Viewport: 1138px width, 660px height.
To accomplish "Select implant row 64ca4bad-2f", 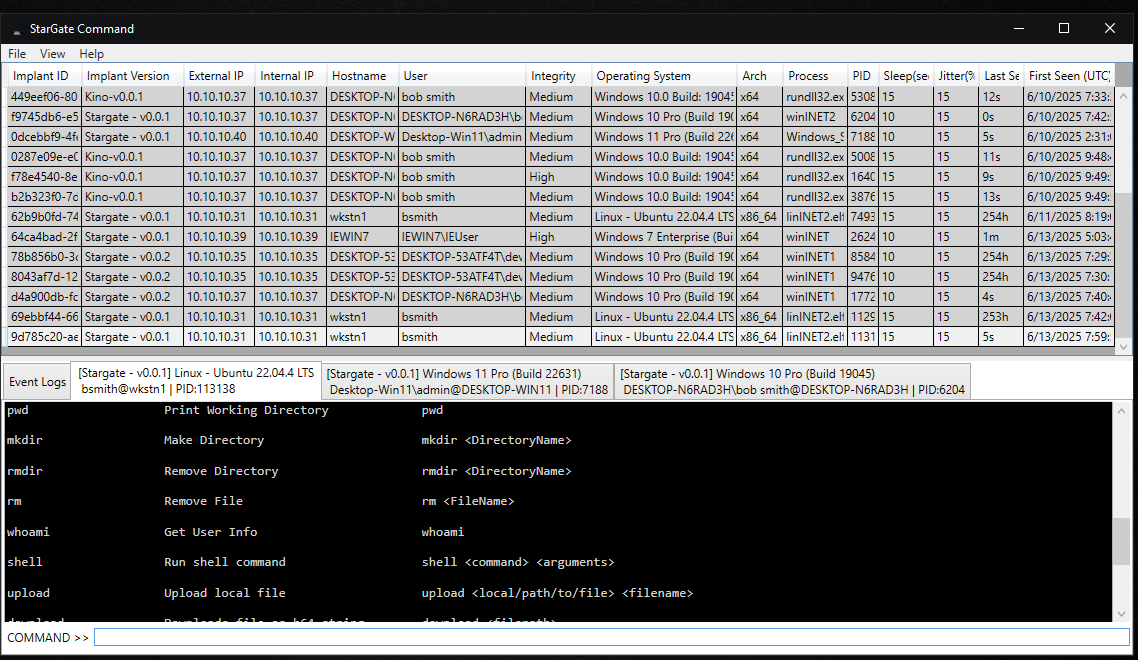I will pos(560,237).
